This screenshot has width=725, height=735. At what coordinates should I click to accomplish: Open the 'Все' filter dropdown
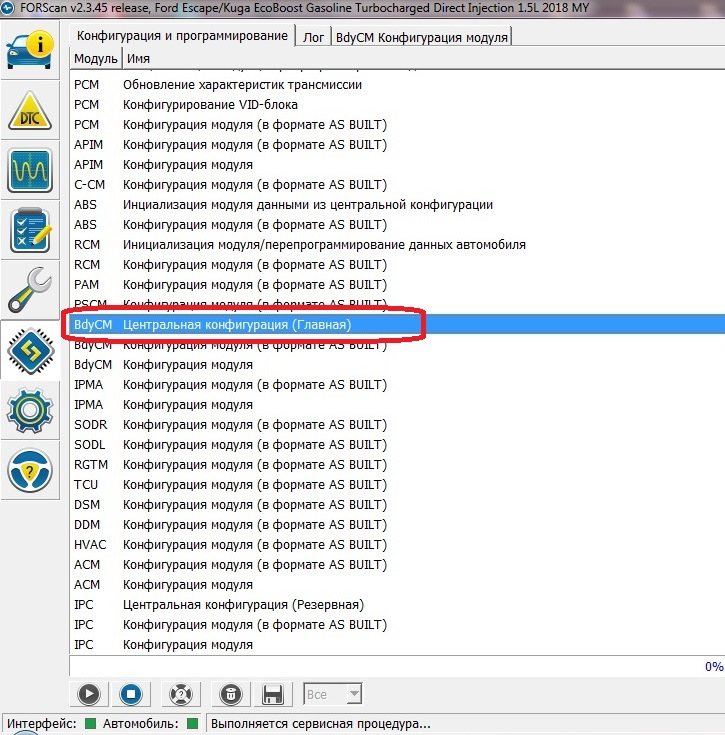click(x=333, y=694)
